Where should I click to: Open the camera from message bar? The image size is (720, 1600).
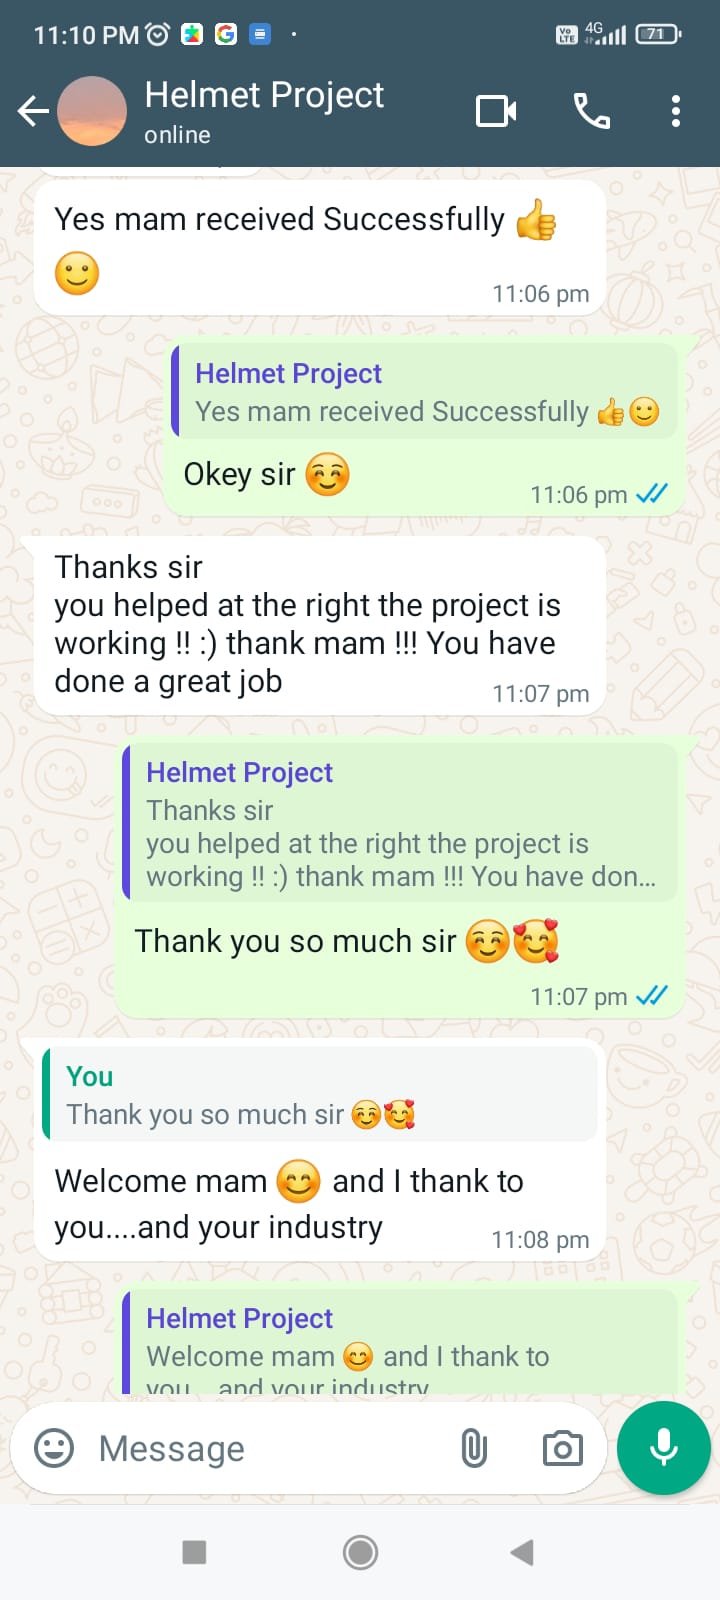tap(563, 1448)
